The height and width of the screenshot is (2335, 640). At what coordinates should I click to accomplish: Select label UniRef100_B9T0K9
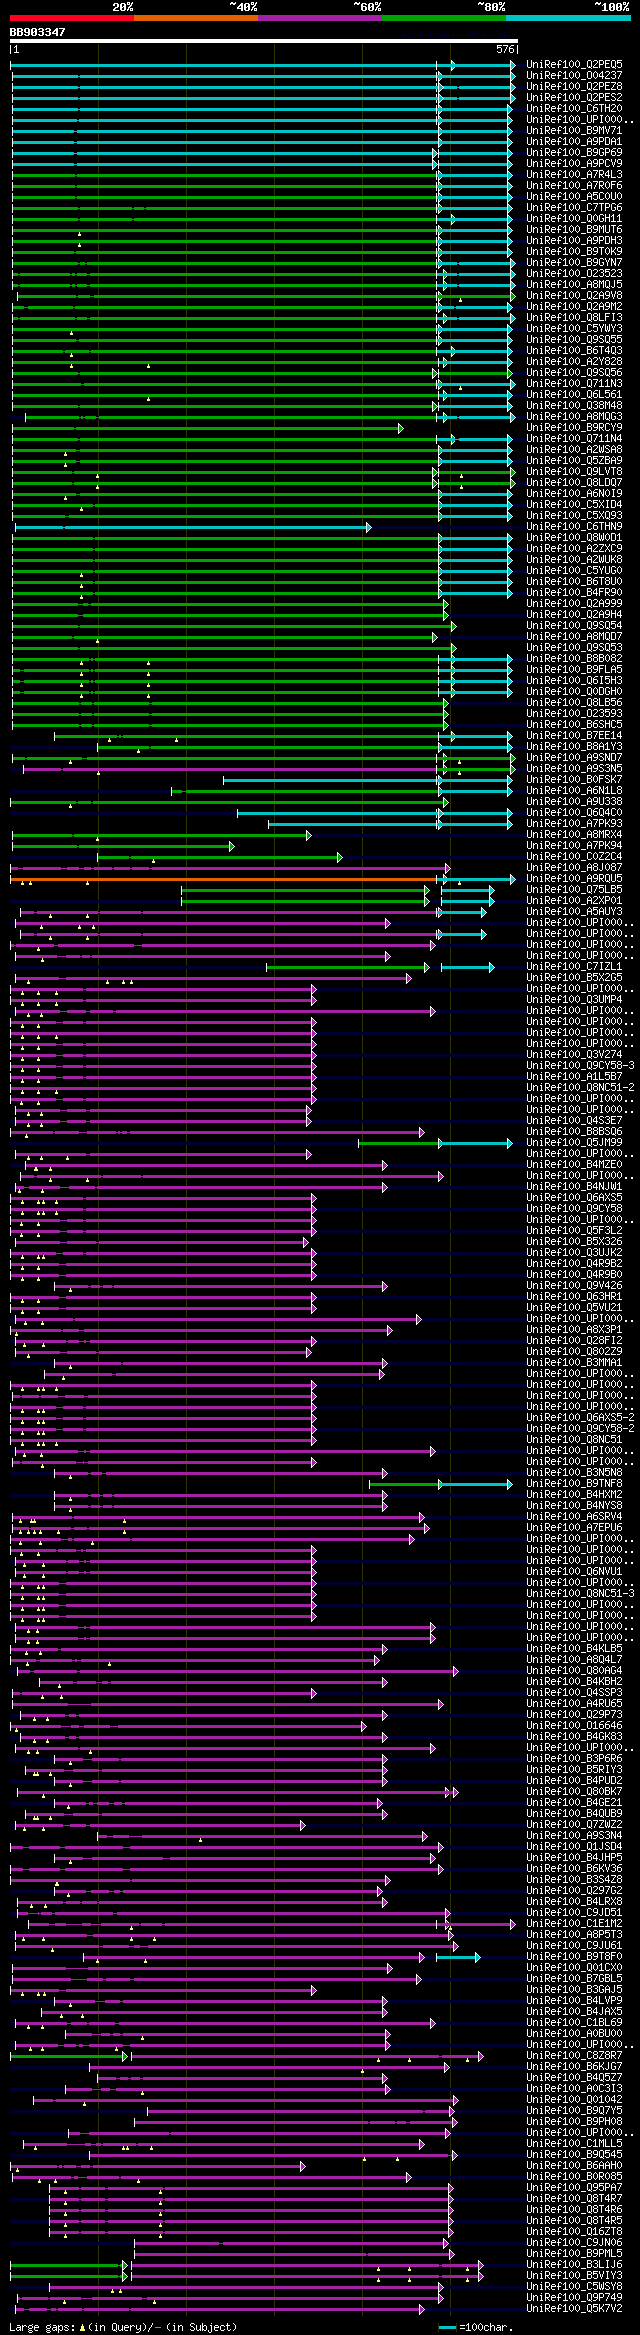pos(574,251)
